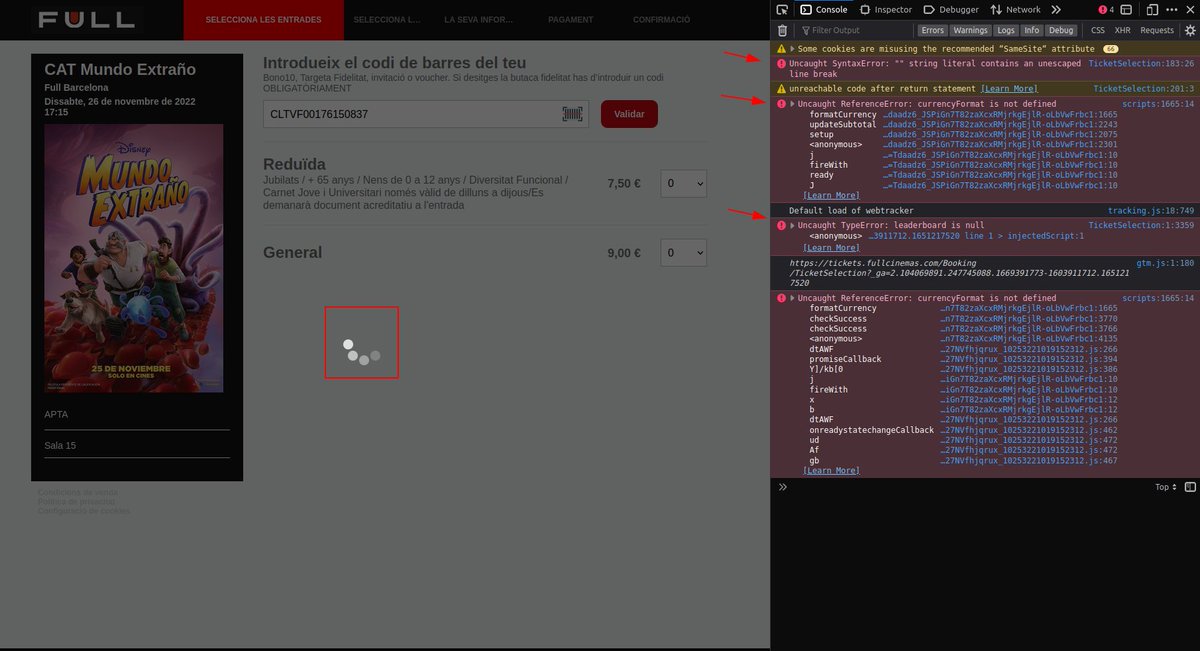Activate the pick element from page icon
1200x651 pixels.
point(783,9)
